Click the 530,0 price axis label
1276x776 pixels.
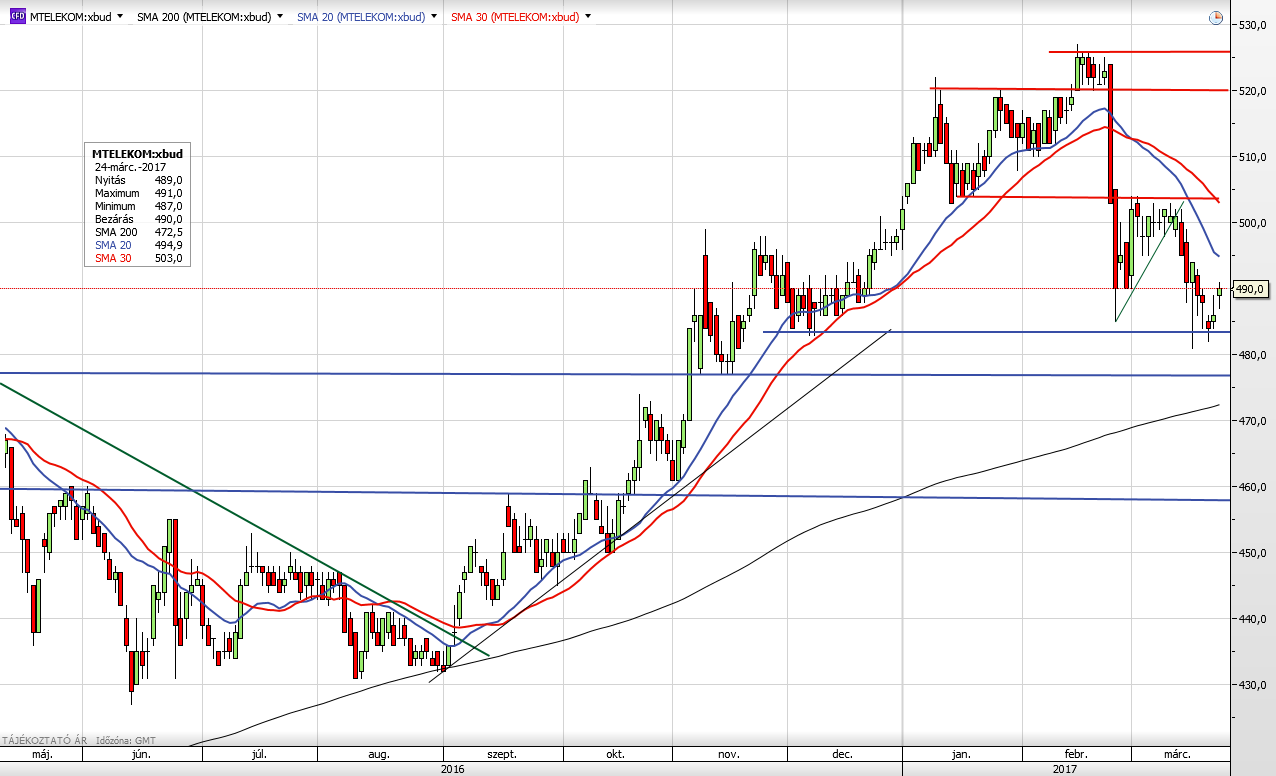[x=1255, y=24]
